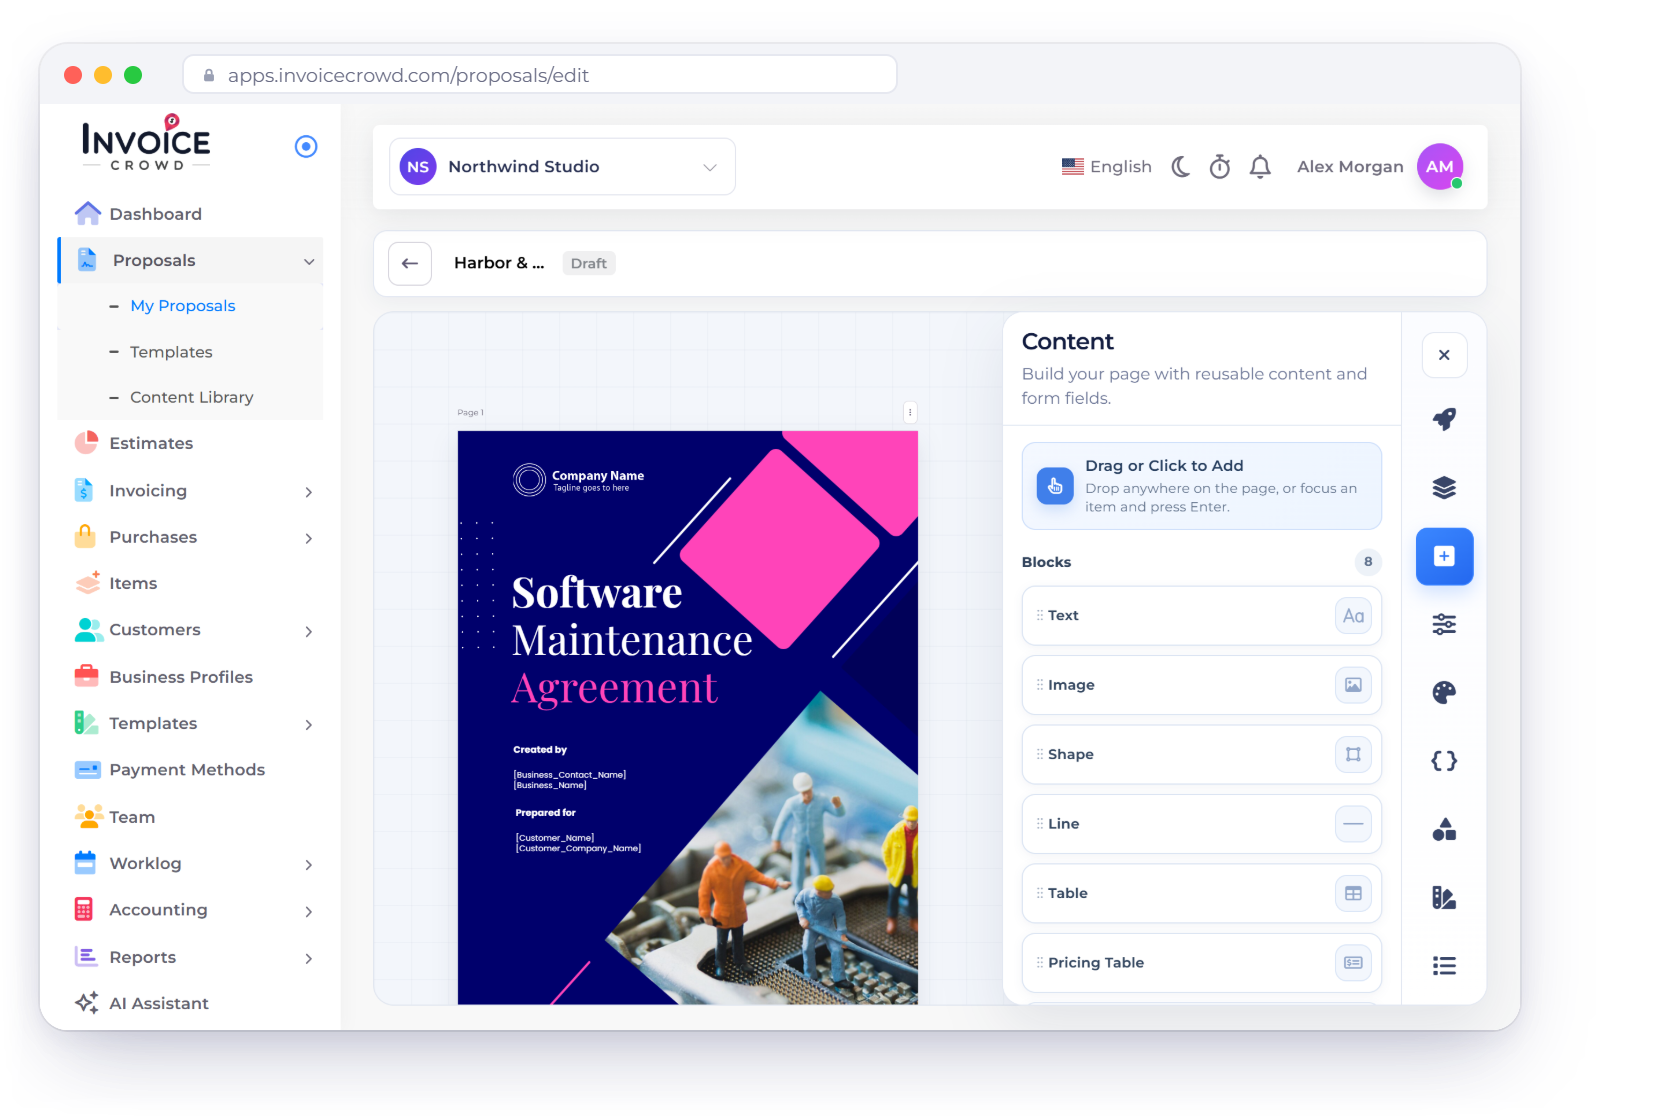Add an Image block

tap(1201, 685)
